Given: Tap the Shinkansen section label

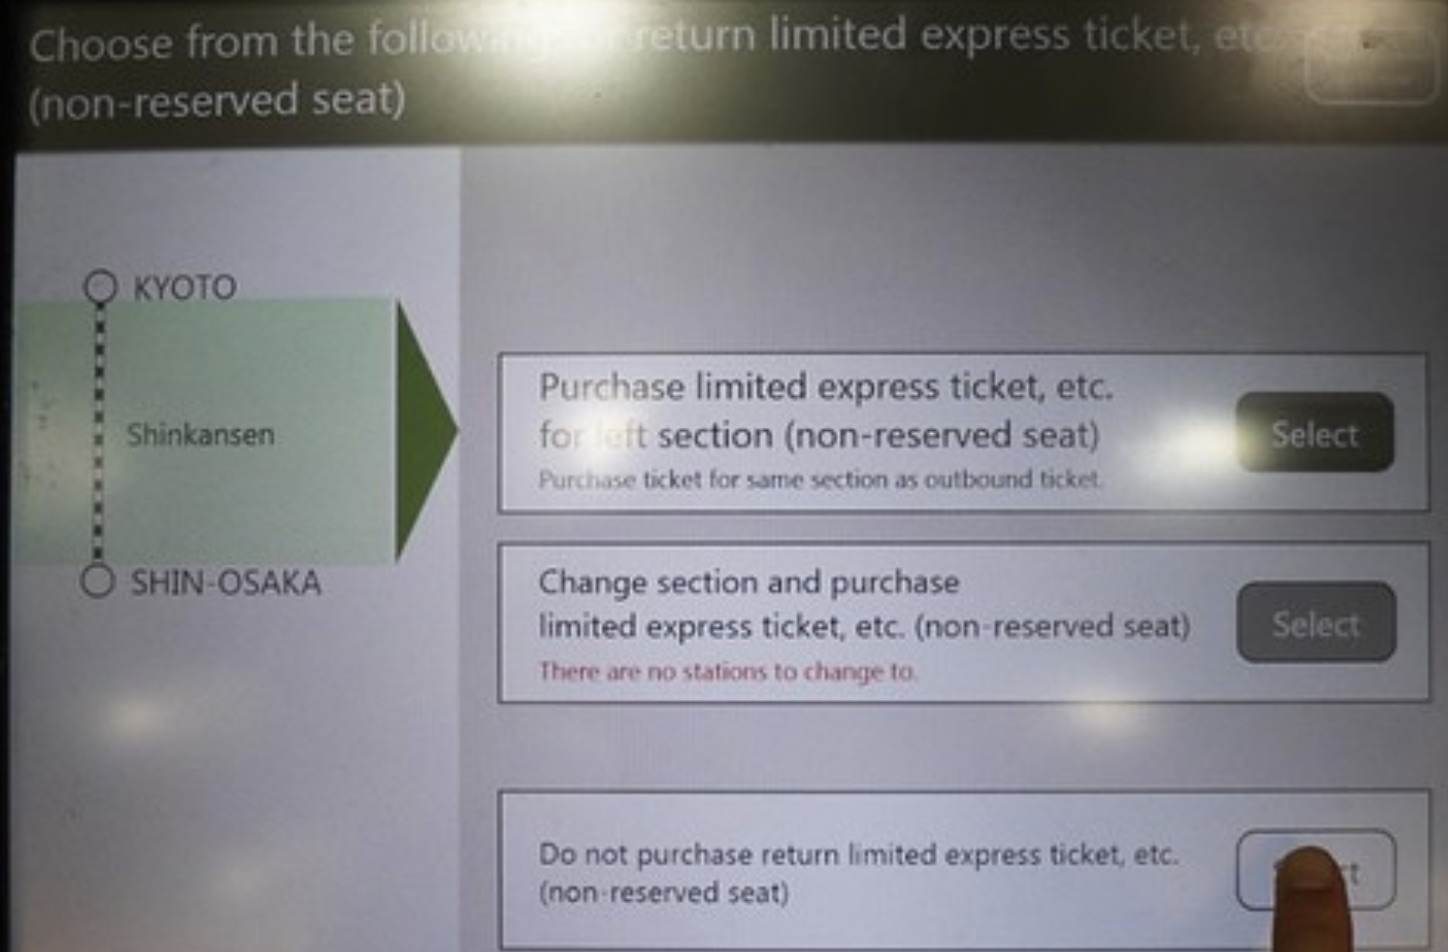Looking at the screenshot, I should pos(200,435).
